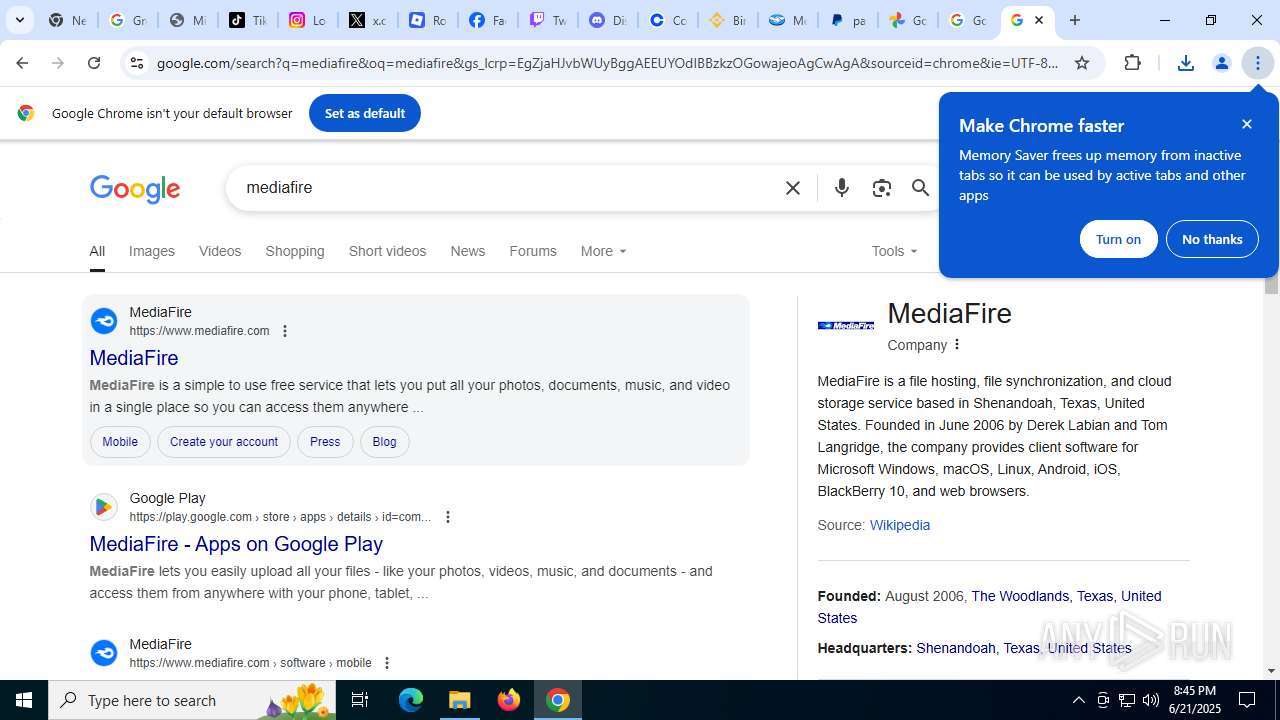Switch to the X tab
Viewport: 1280px width, 720px height.
pyautogui.click(x=368, y=20)
